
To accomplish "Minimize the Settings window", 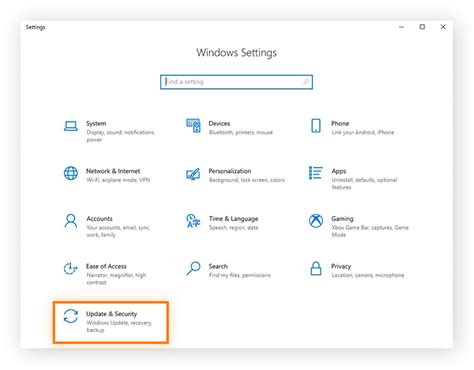I will (x=401, y=27).
